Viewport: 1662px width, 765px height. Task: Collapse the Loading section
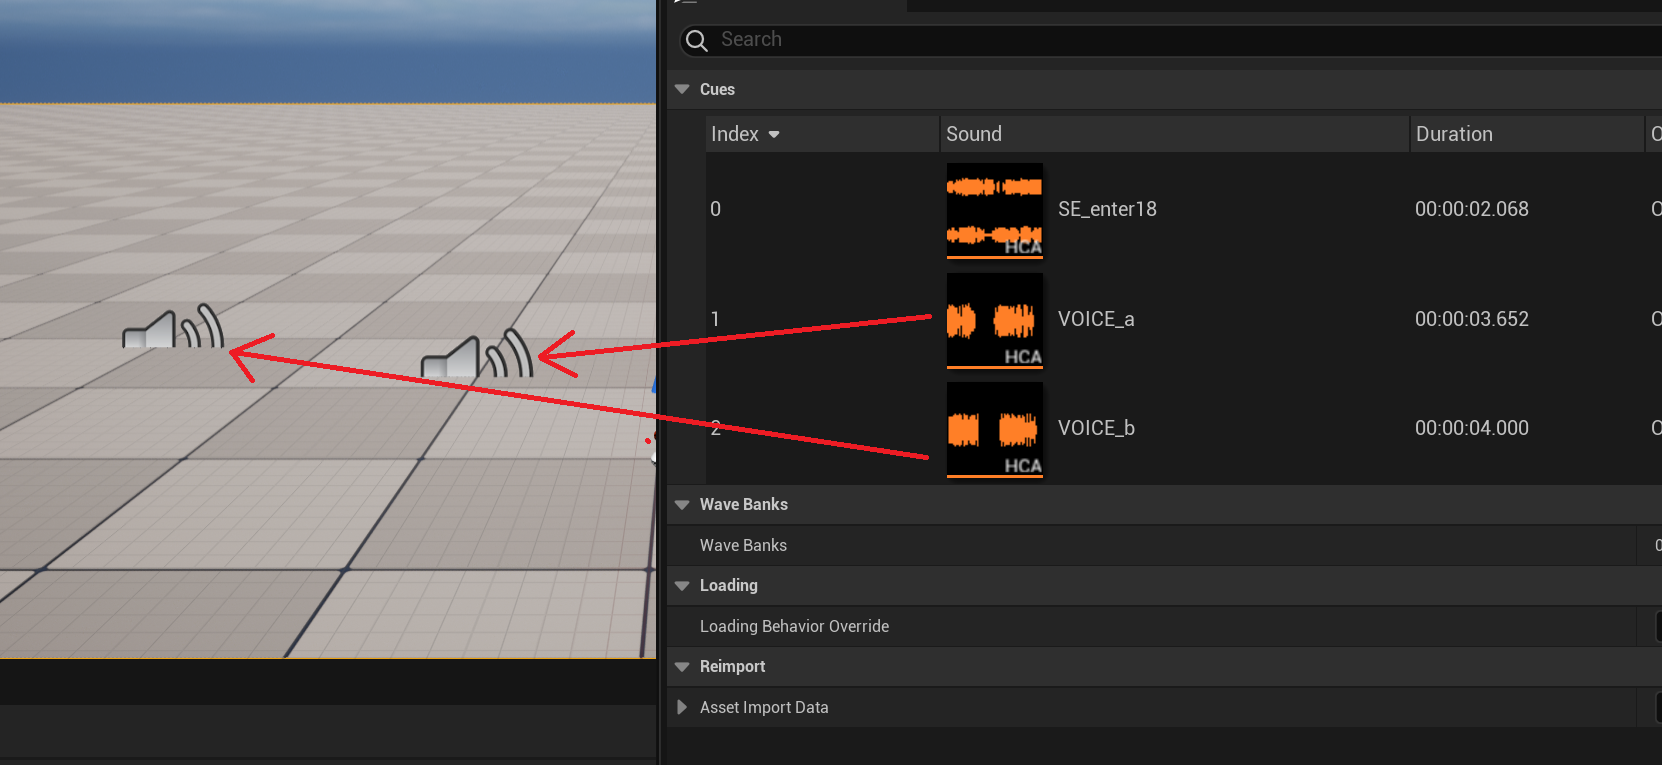[682, 586]
